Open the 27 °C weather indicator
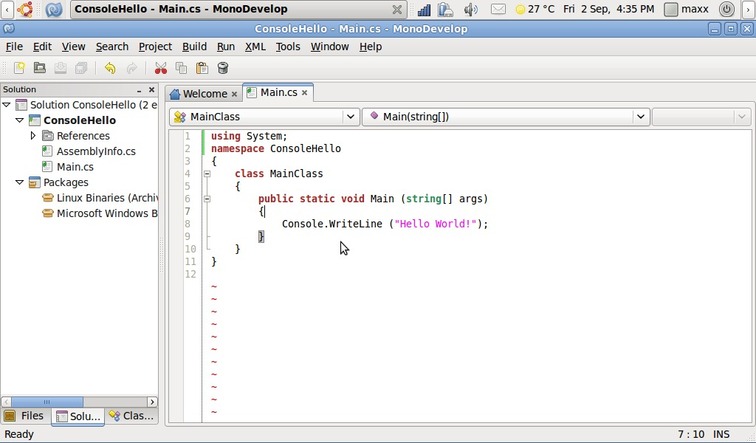The width and height of the screenshot is (756, 443). coord(535,9)
